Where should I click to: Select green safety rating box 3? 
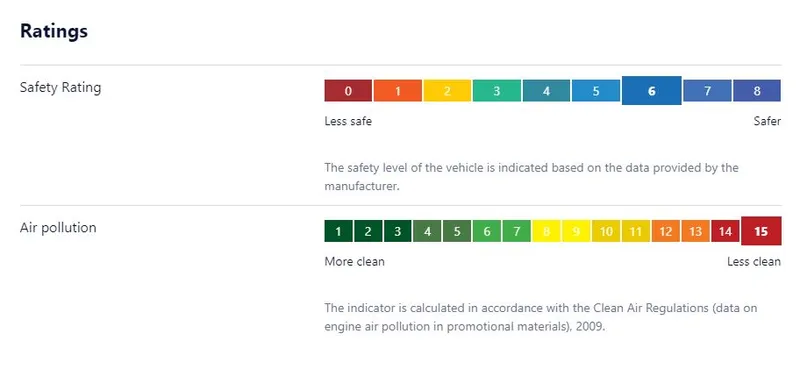click(496, 91)
